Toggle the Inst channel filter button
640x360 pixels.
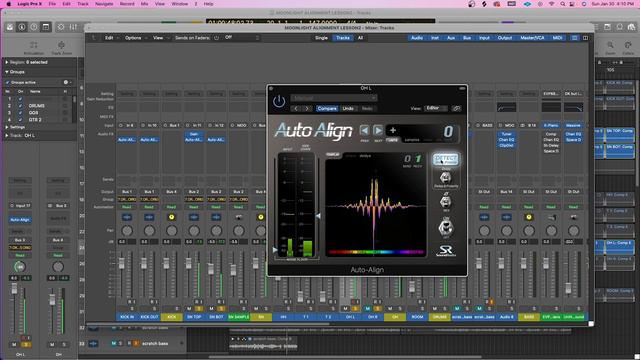tap(435, 38)
